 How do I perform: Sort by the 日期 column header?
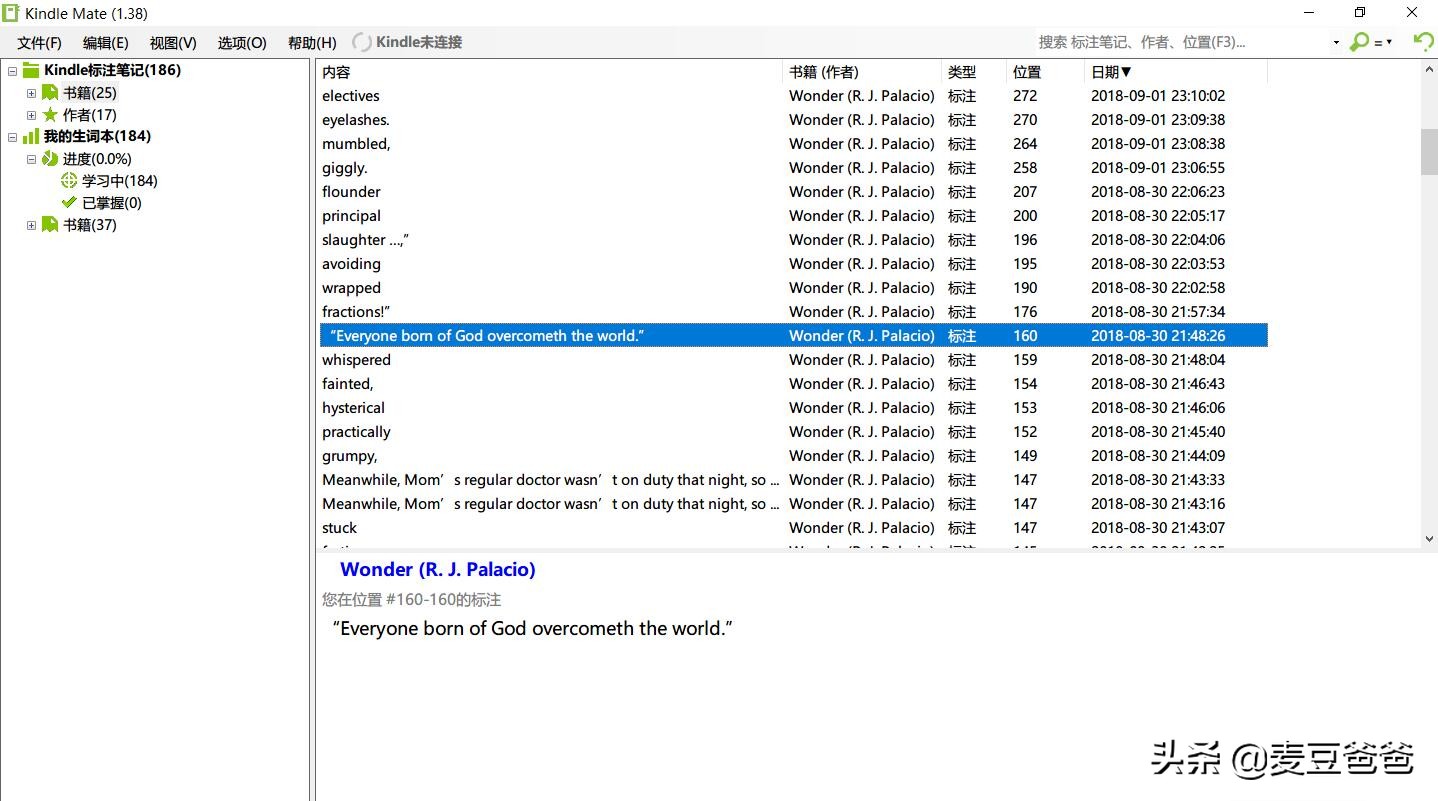tap(1111, 72)
